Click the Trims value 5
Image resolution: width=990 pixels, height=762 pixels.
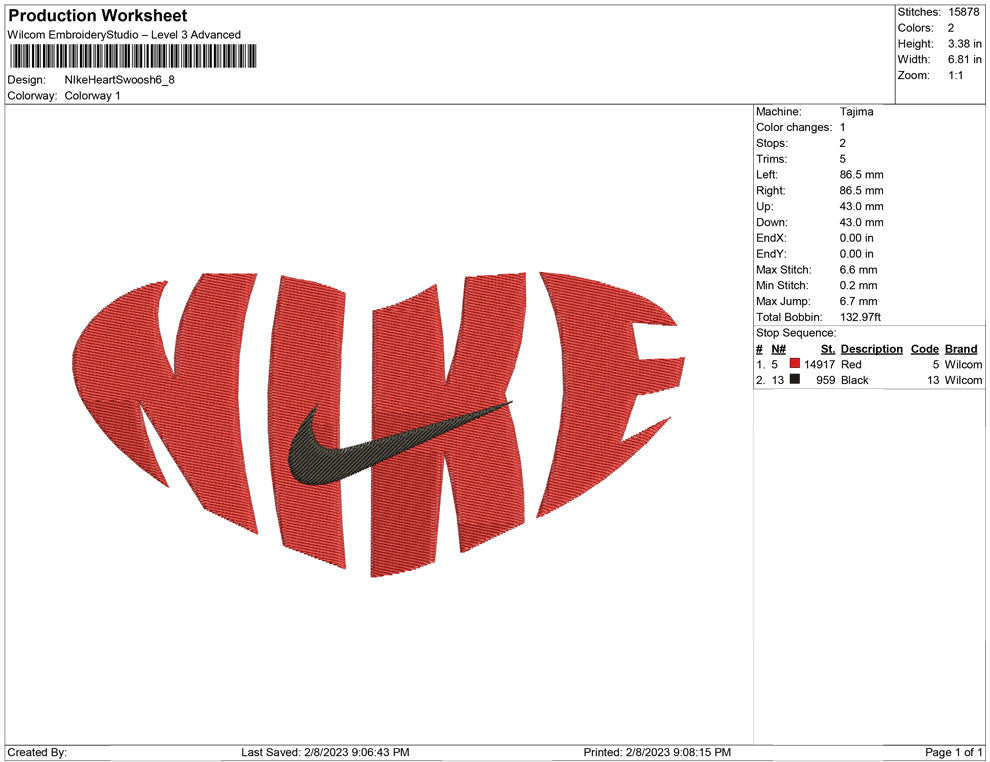point(842,158)
